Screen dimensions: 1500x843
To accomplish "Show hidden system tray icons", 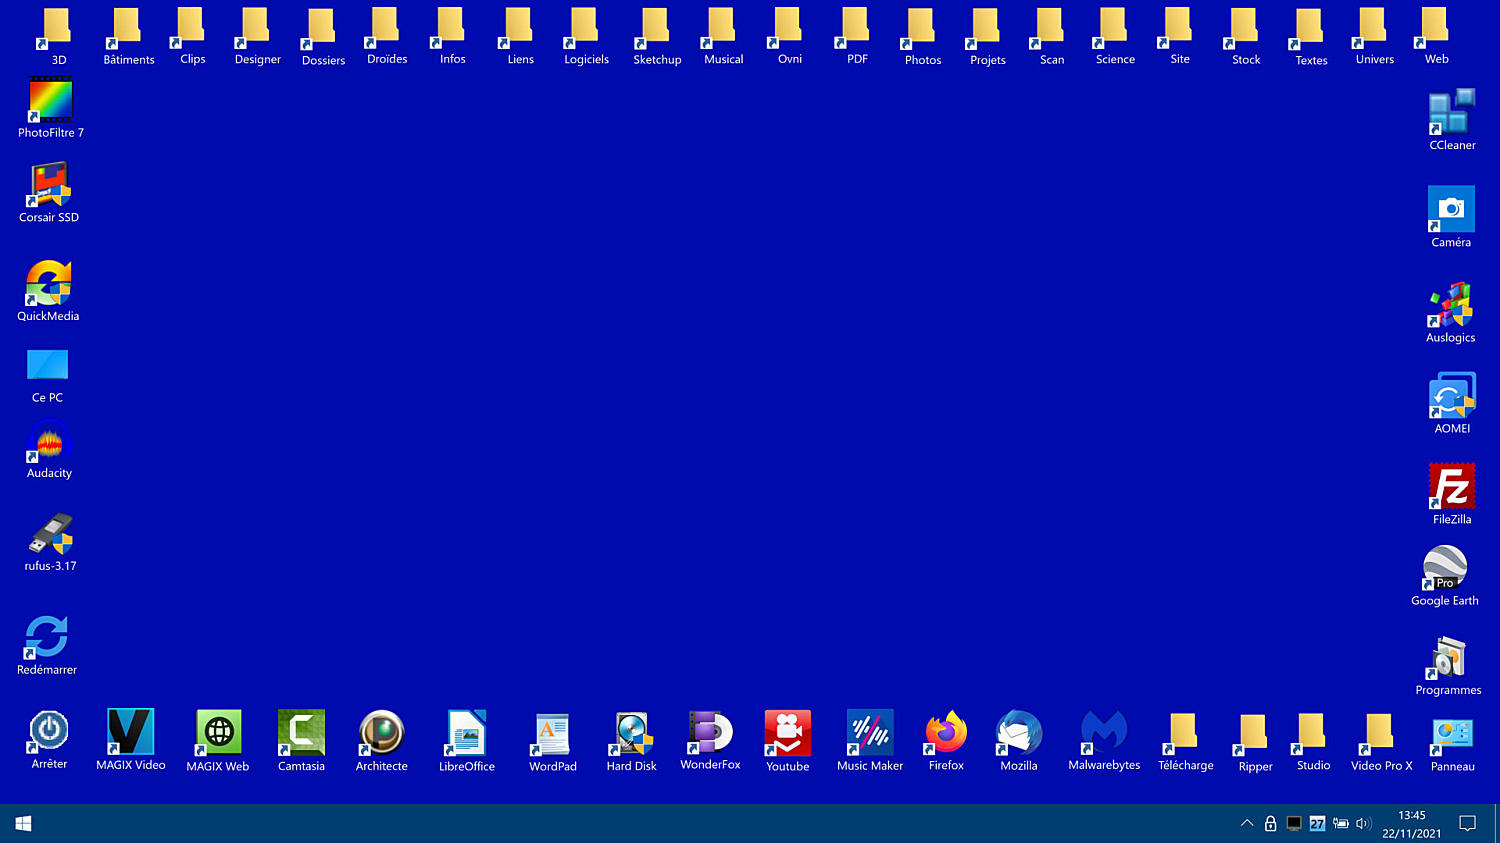I will click(x=1247, y=823).
